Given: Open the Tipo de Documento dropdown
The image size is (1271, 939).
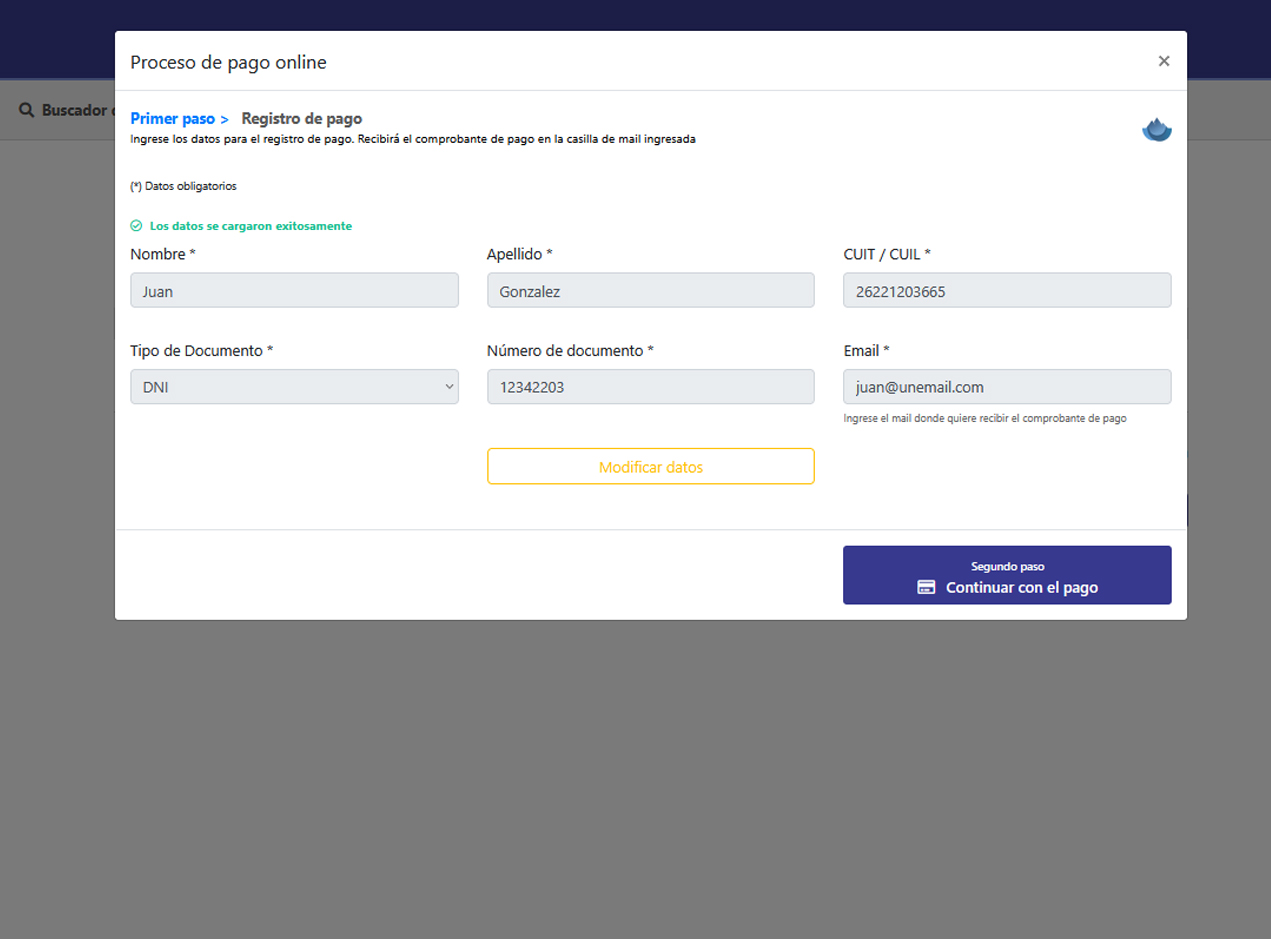Looking at the screenshot, I should pos(294,387).
